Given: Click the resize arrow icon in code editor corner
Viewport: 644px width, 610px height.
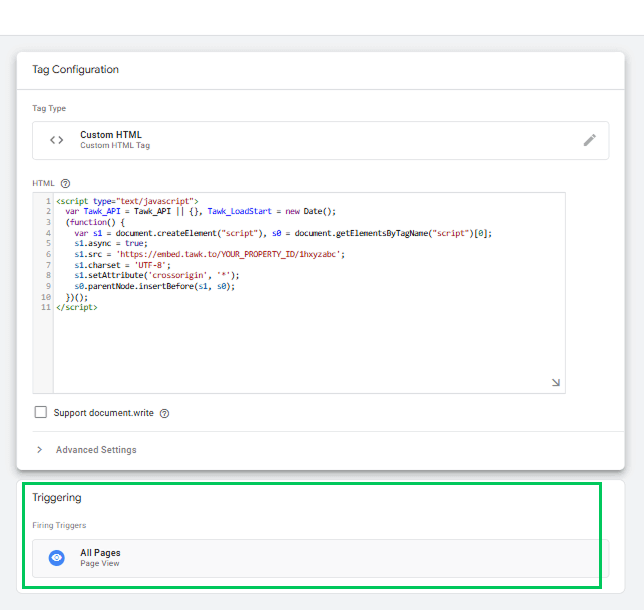Looking at the screenshot, I should (x=556, y=382).
